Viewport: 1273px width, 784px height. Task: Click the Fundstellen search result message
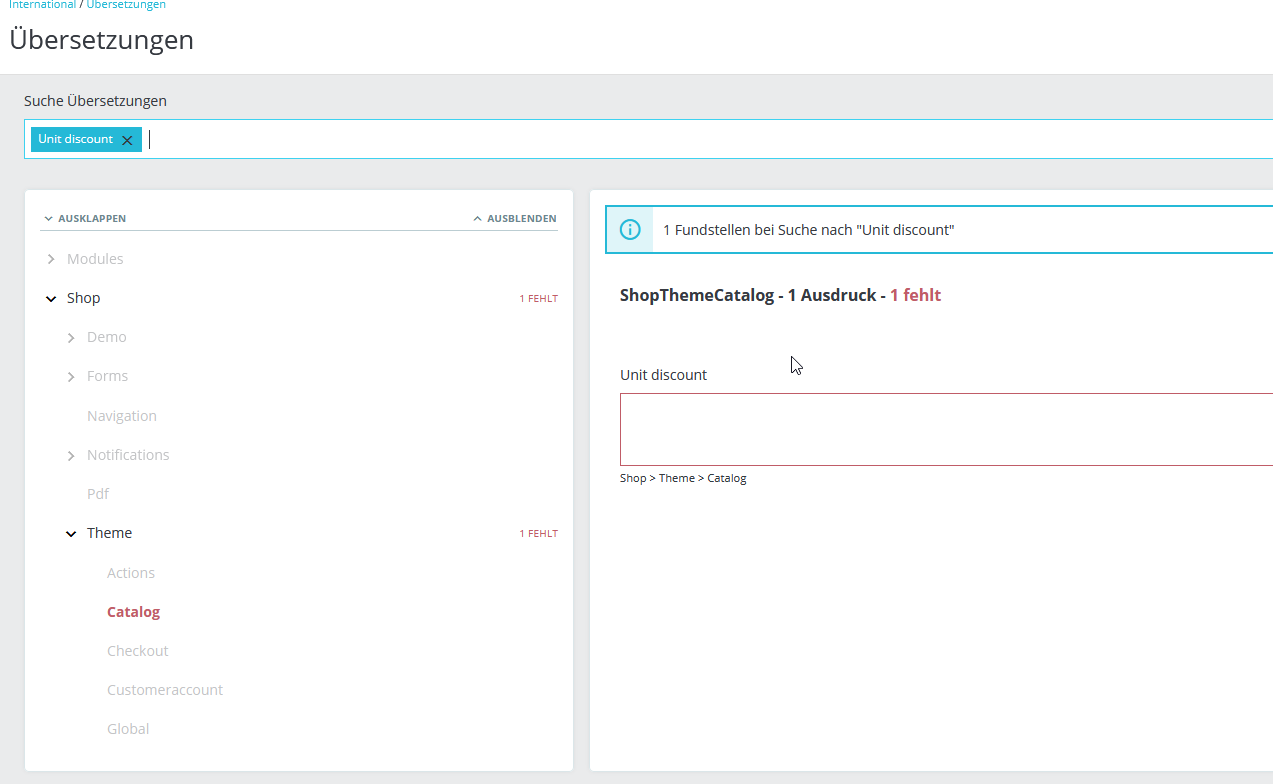(809, 230)
